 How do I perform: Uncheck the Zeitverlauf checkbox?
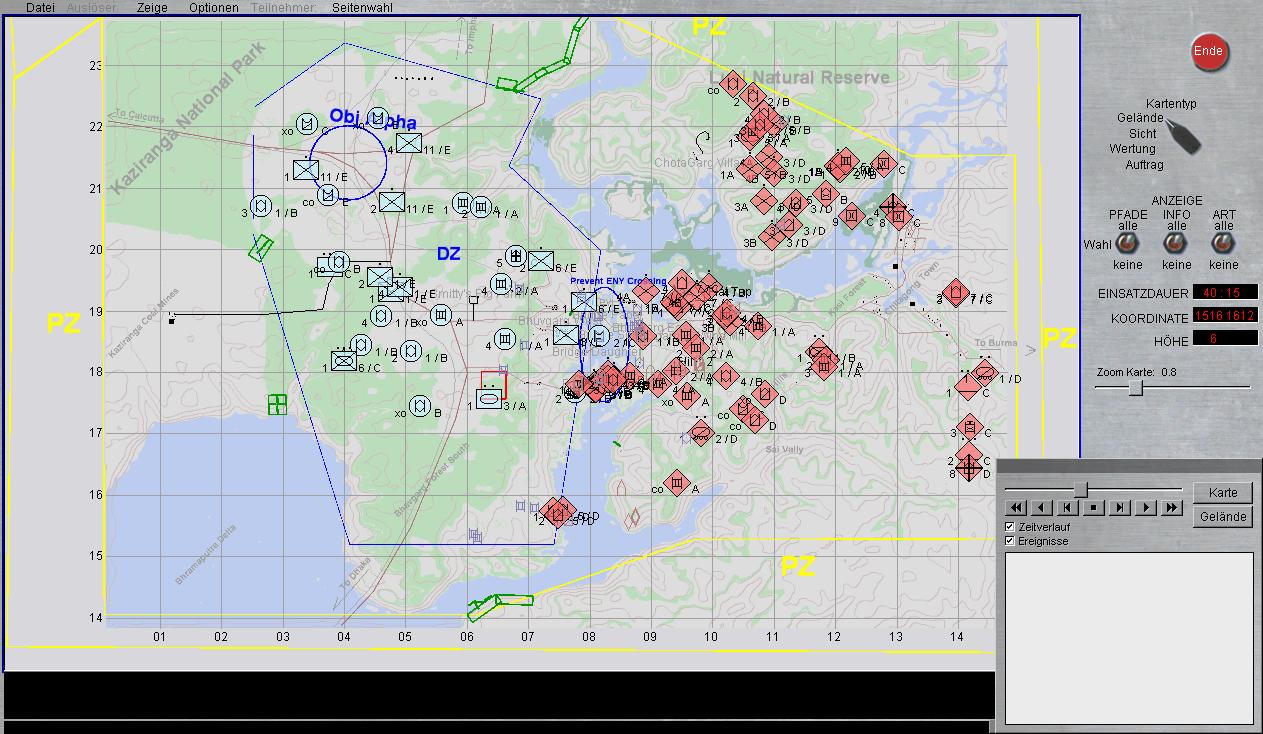1010,526
